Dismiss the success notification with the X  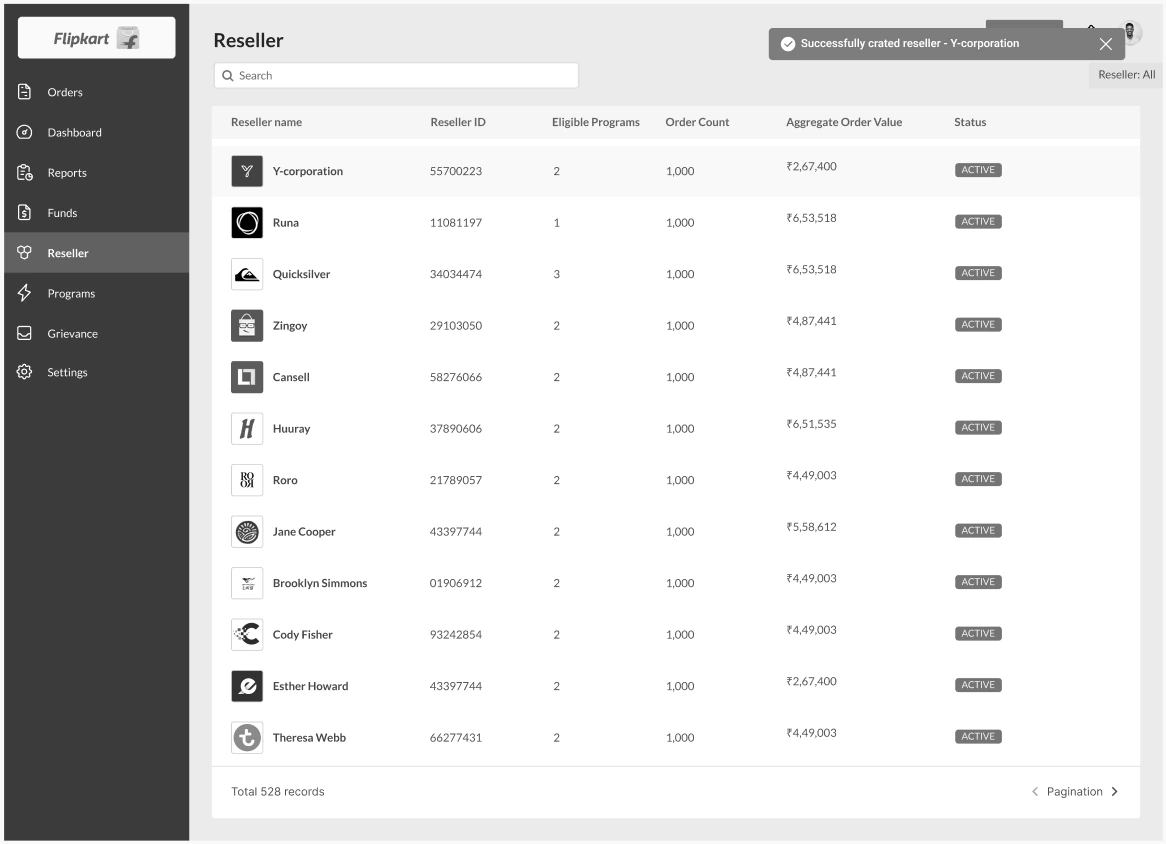(1106, 44)
